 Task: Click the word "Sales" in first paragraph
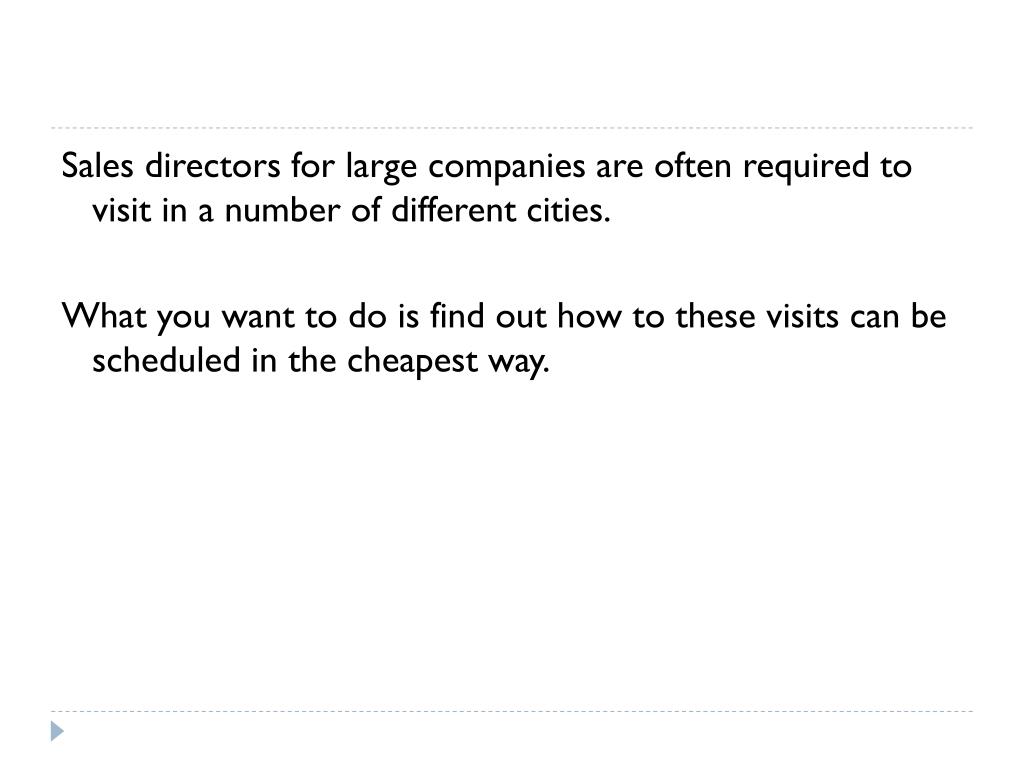click(x=97, y=165)
